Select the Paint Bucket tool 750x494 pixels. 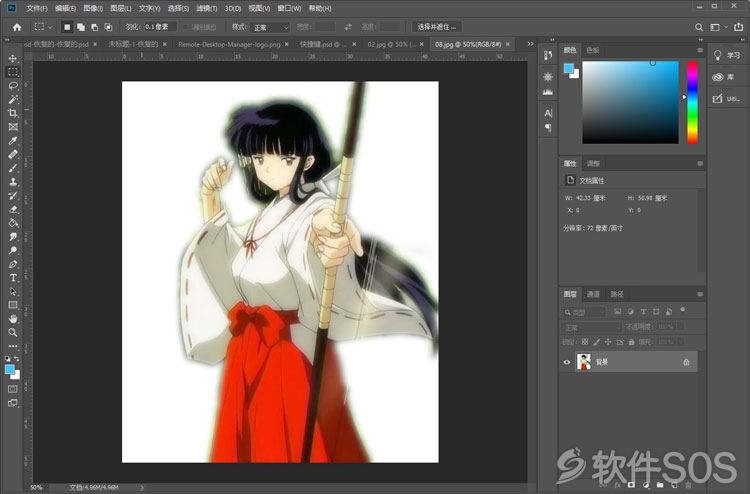click(13, 223)
